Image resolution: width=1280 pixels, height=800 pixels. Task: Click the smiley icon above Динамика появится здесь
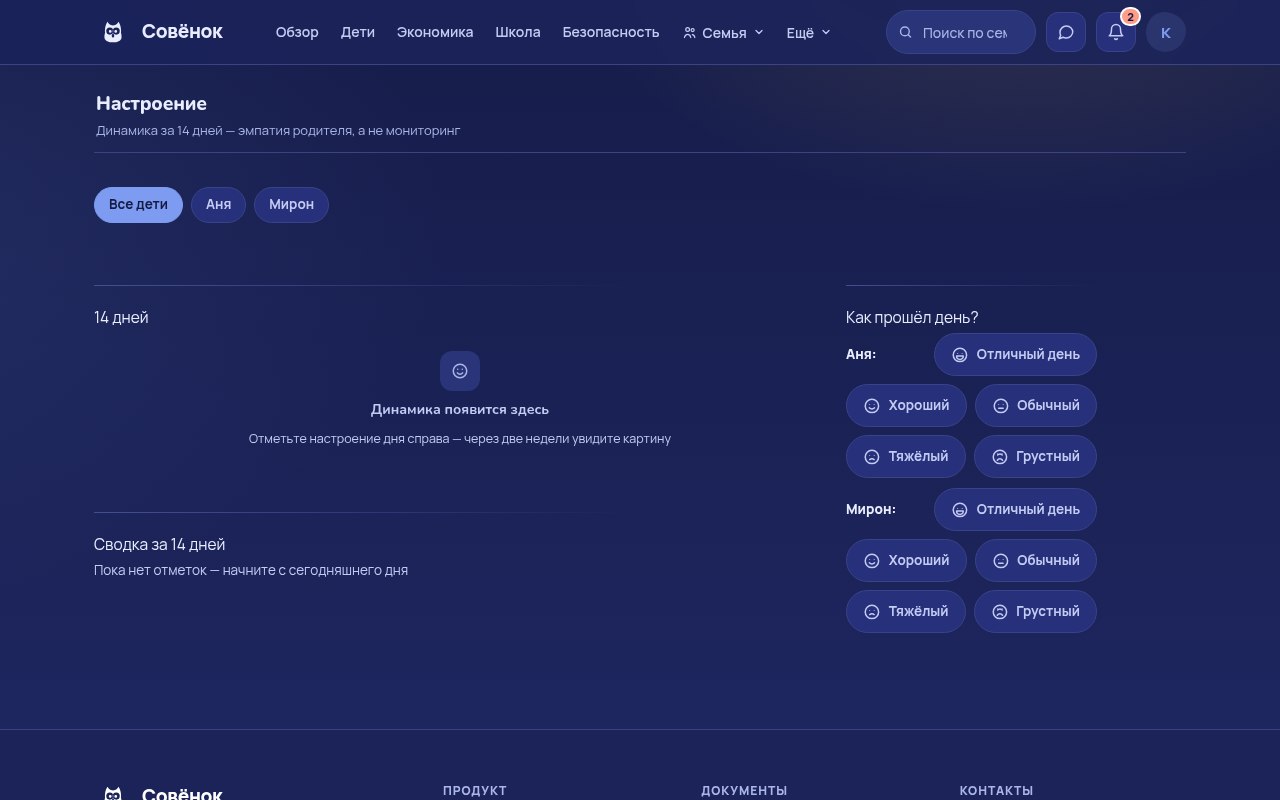coord(460,371)
